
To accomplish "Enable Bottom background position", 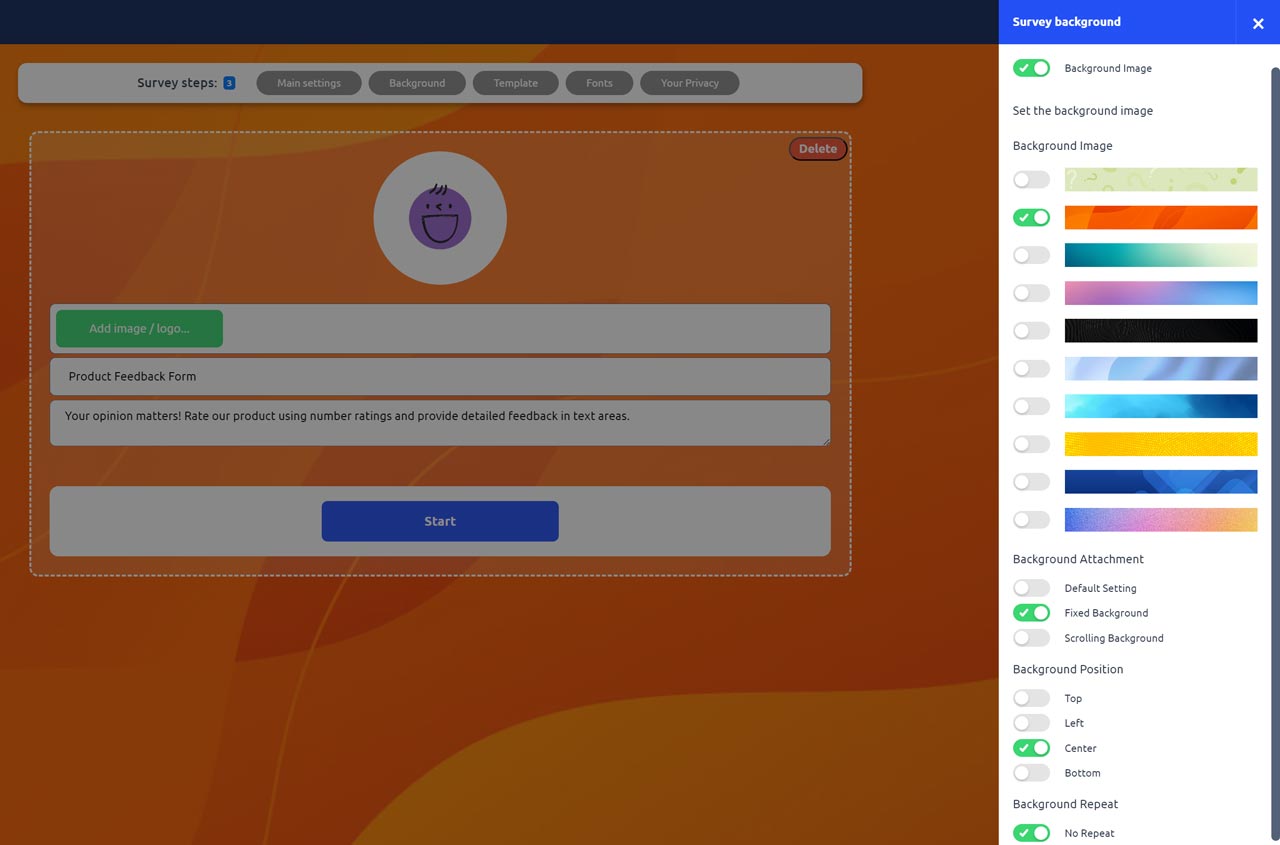I will click(x=1031, y=772).
